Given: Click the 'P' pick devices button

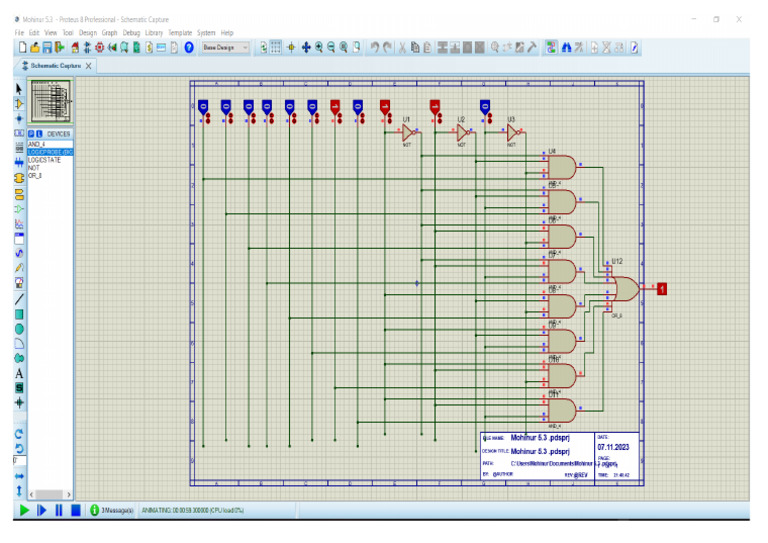Looking at the screenshot, I should point(31,134).
